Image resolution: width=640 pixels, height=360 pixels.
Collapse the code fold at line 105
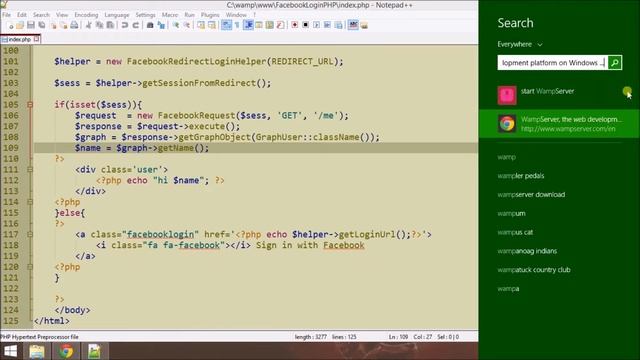point(30,105)
